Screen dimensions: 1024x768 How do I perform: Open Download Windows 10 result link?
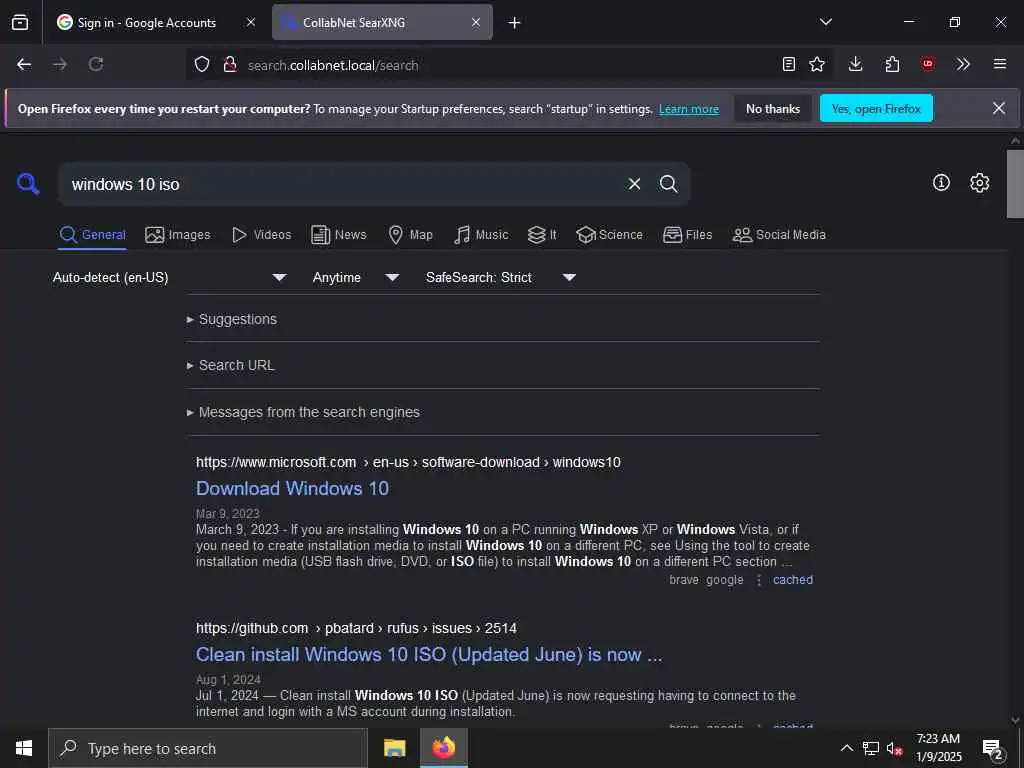point(293,488)
